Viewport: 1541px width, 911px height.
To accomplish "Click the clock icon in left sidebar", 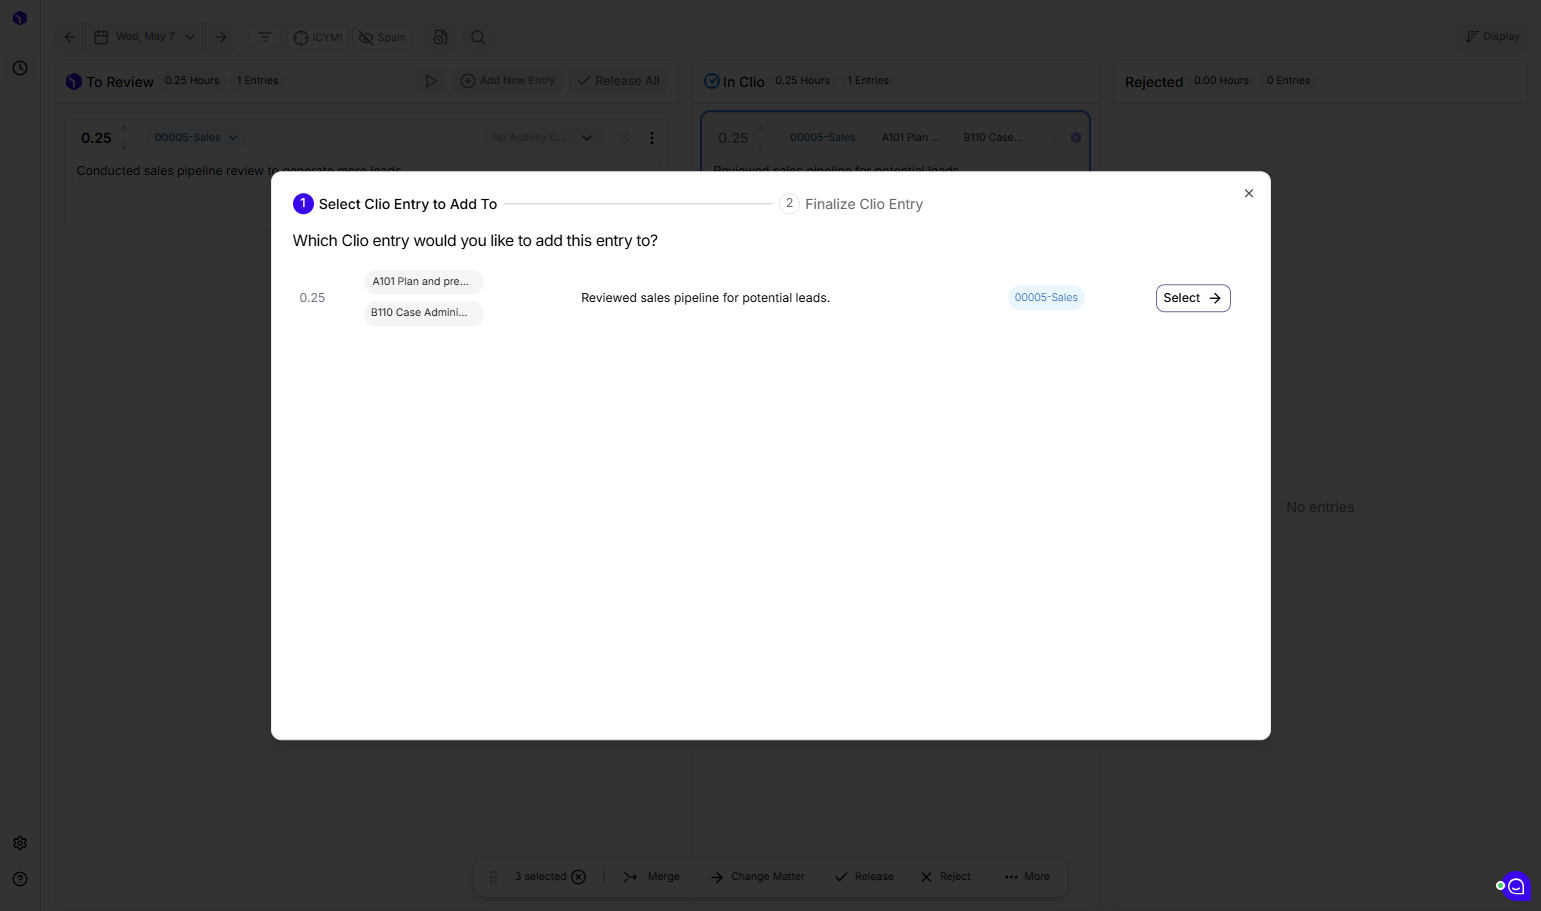I will click(x=20, y=68).
